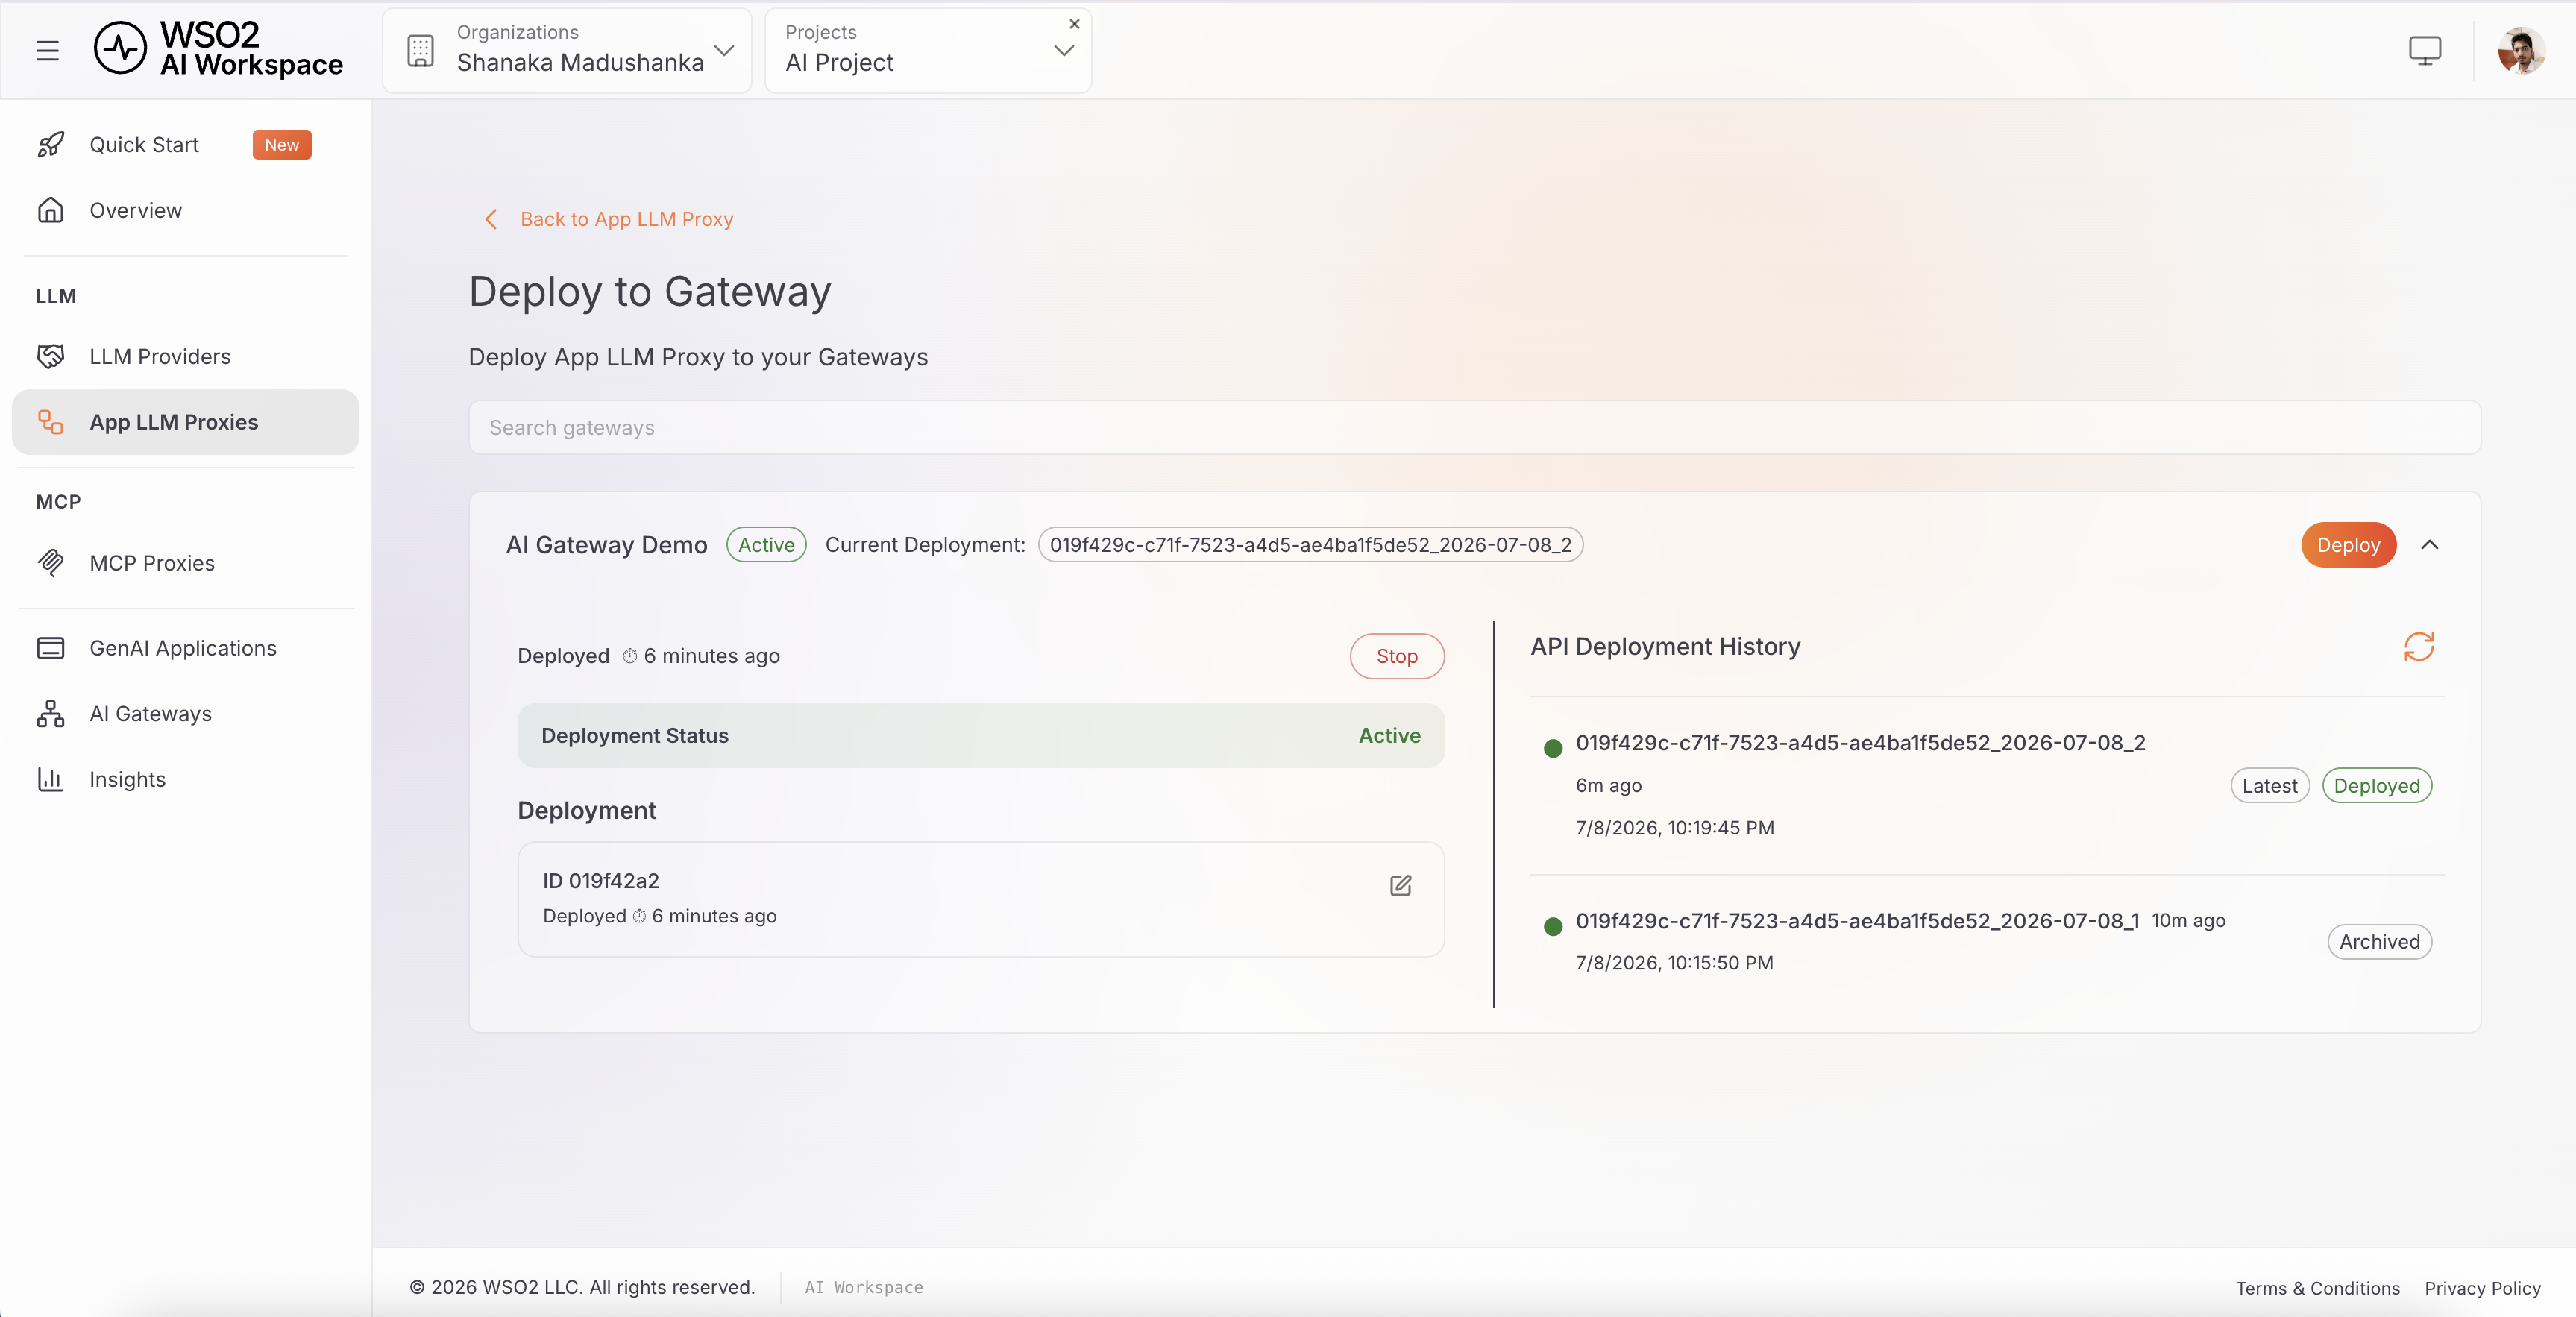Click the AI Gateways network icon
2576x1317 pixels.
[51, 714]
